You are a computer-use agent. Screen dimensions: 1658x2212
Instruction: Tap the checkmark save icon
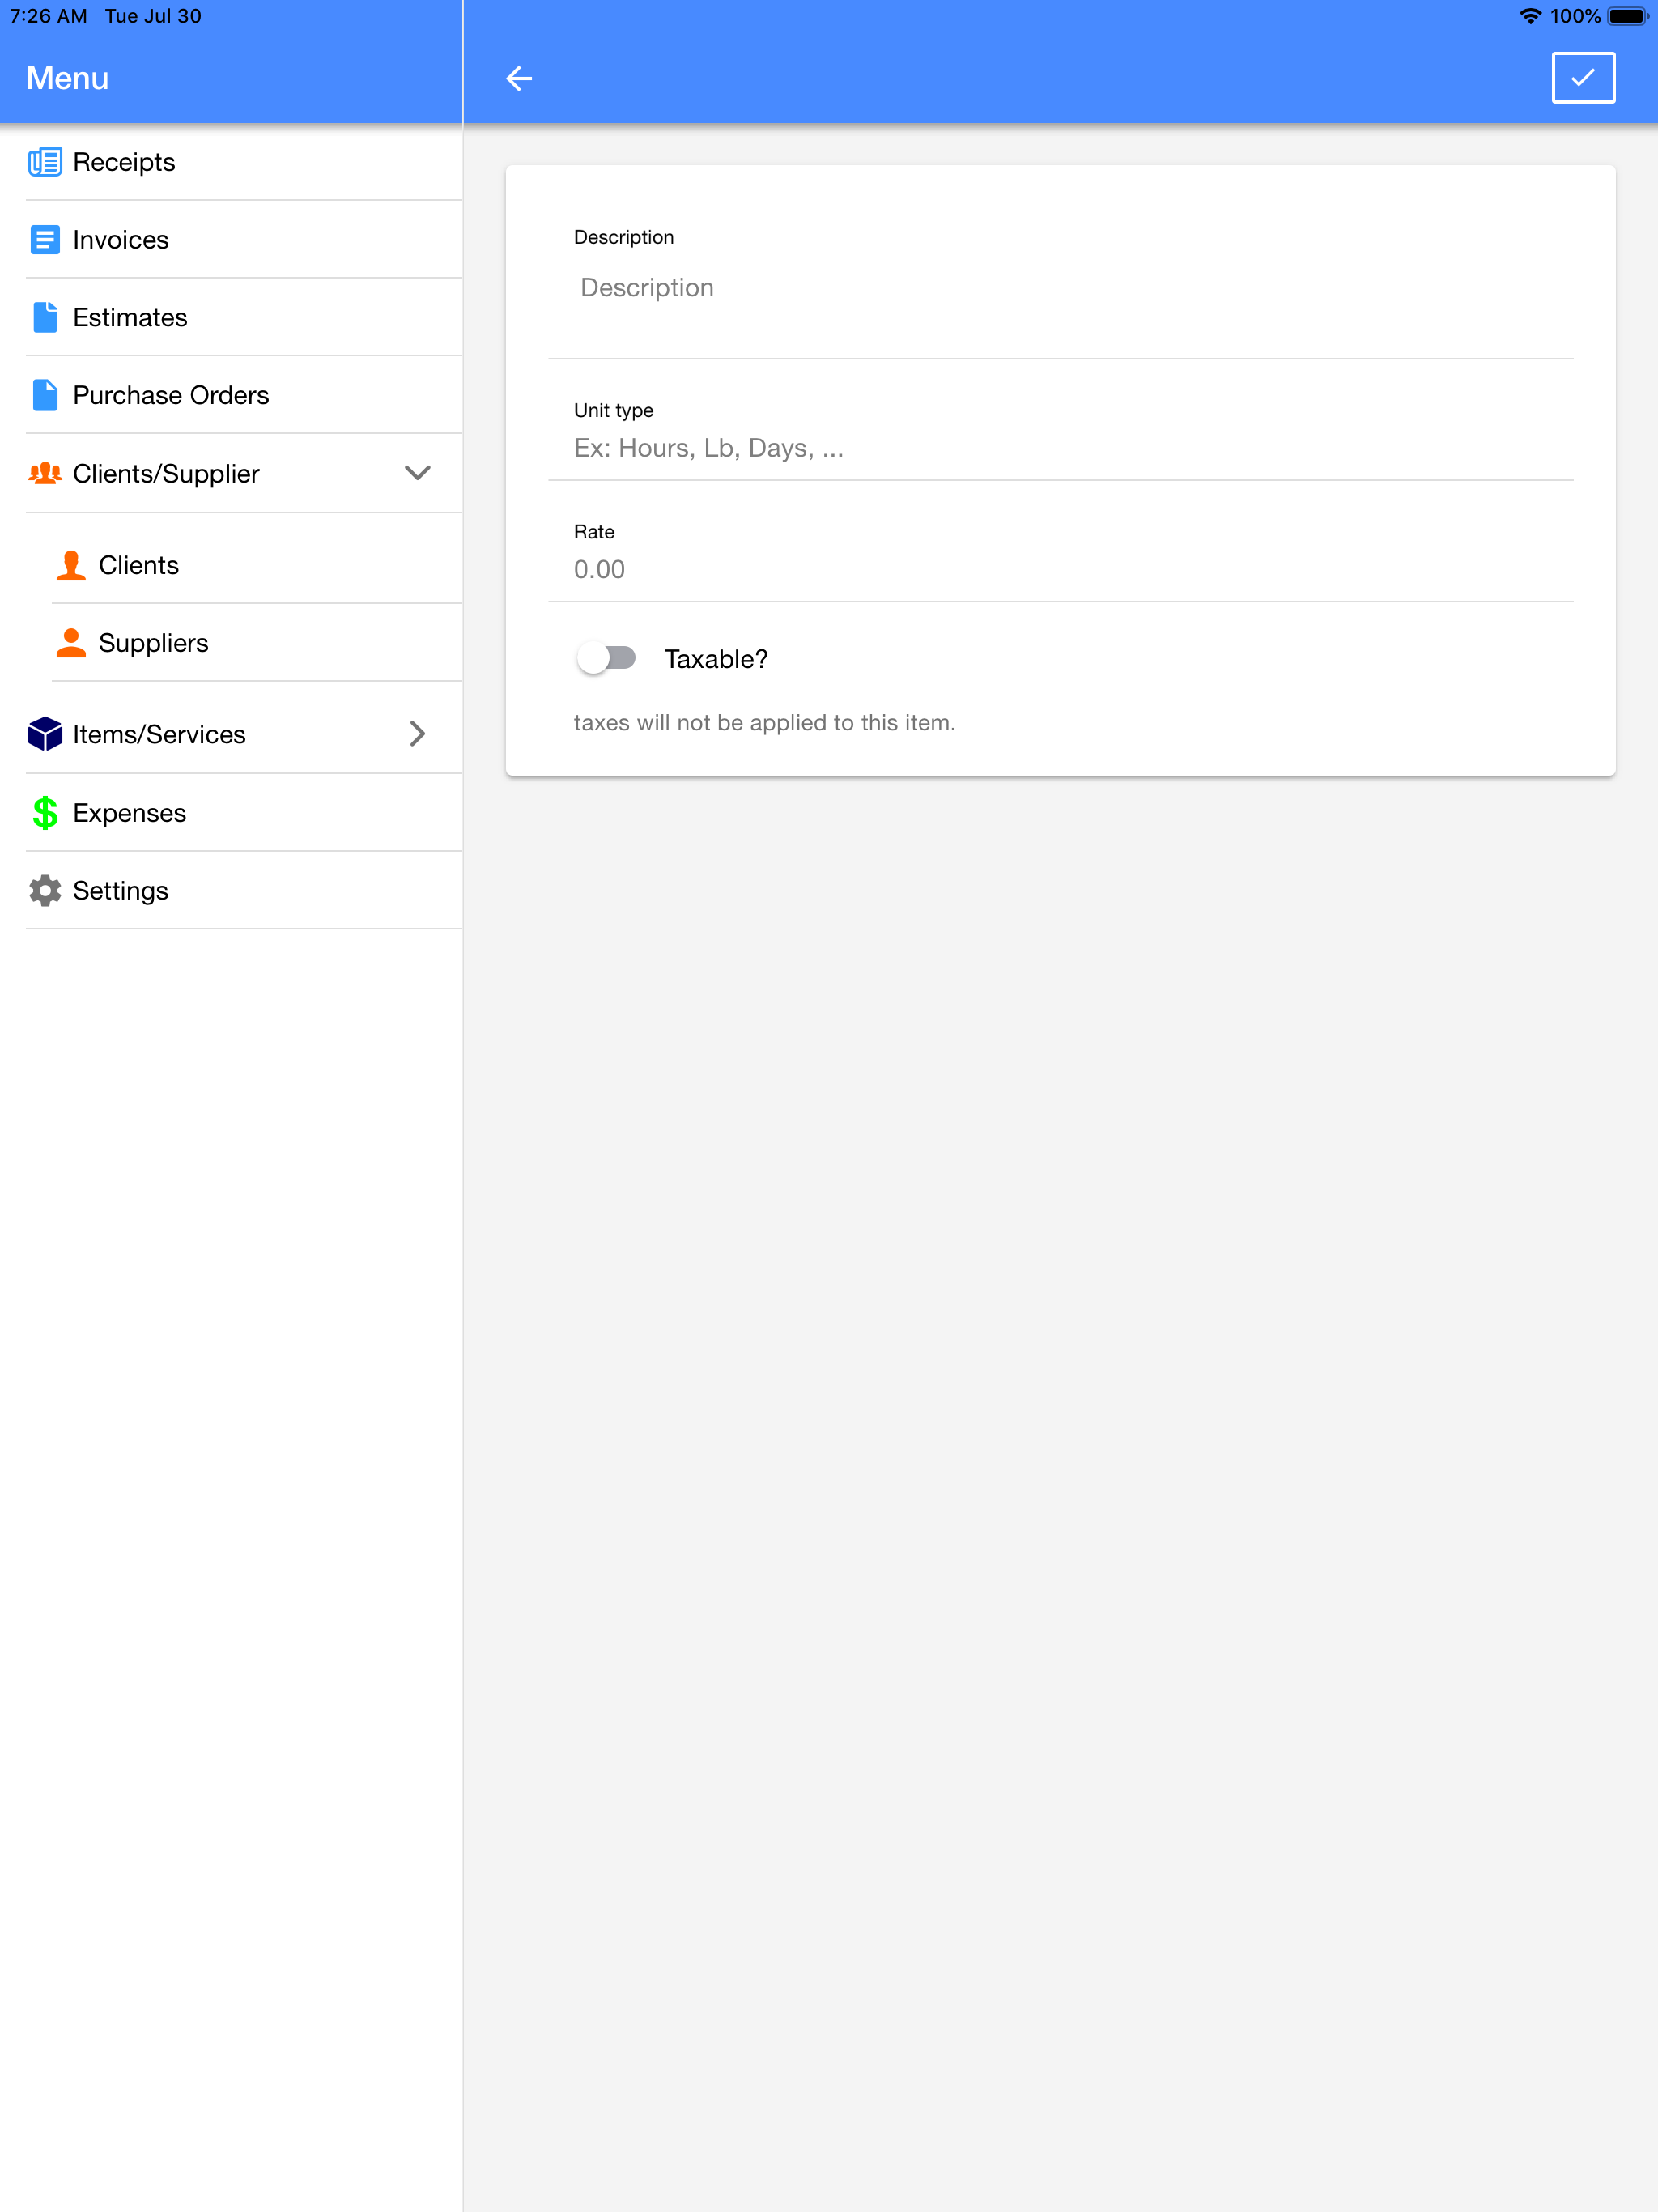(x=1582, y=78)
